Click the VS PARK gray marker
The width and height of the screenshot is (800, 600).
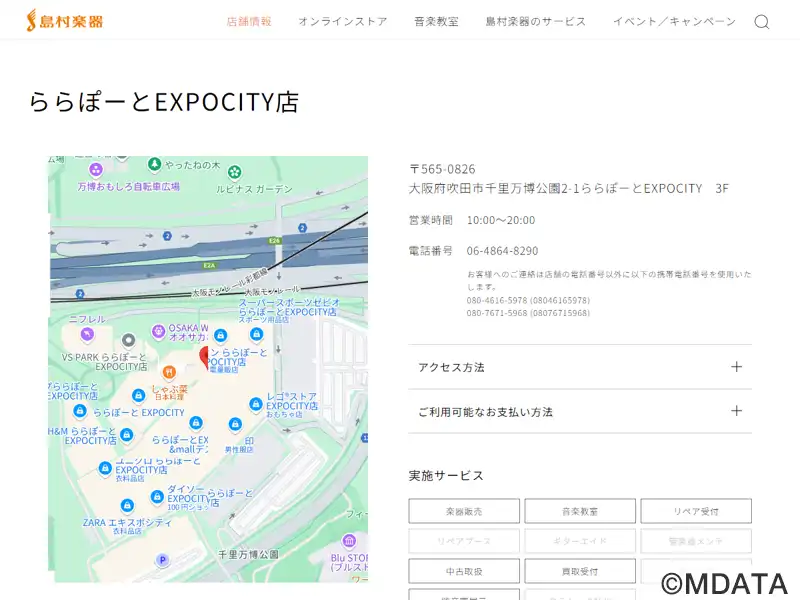tap(129, 340)
